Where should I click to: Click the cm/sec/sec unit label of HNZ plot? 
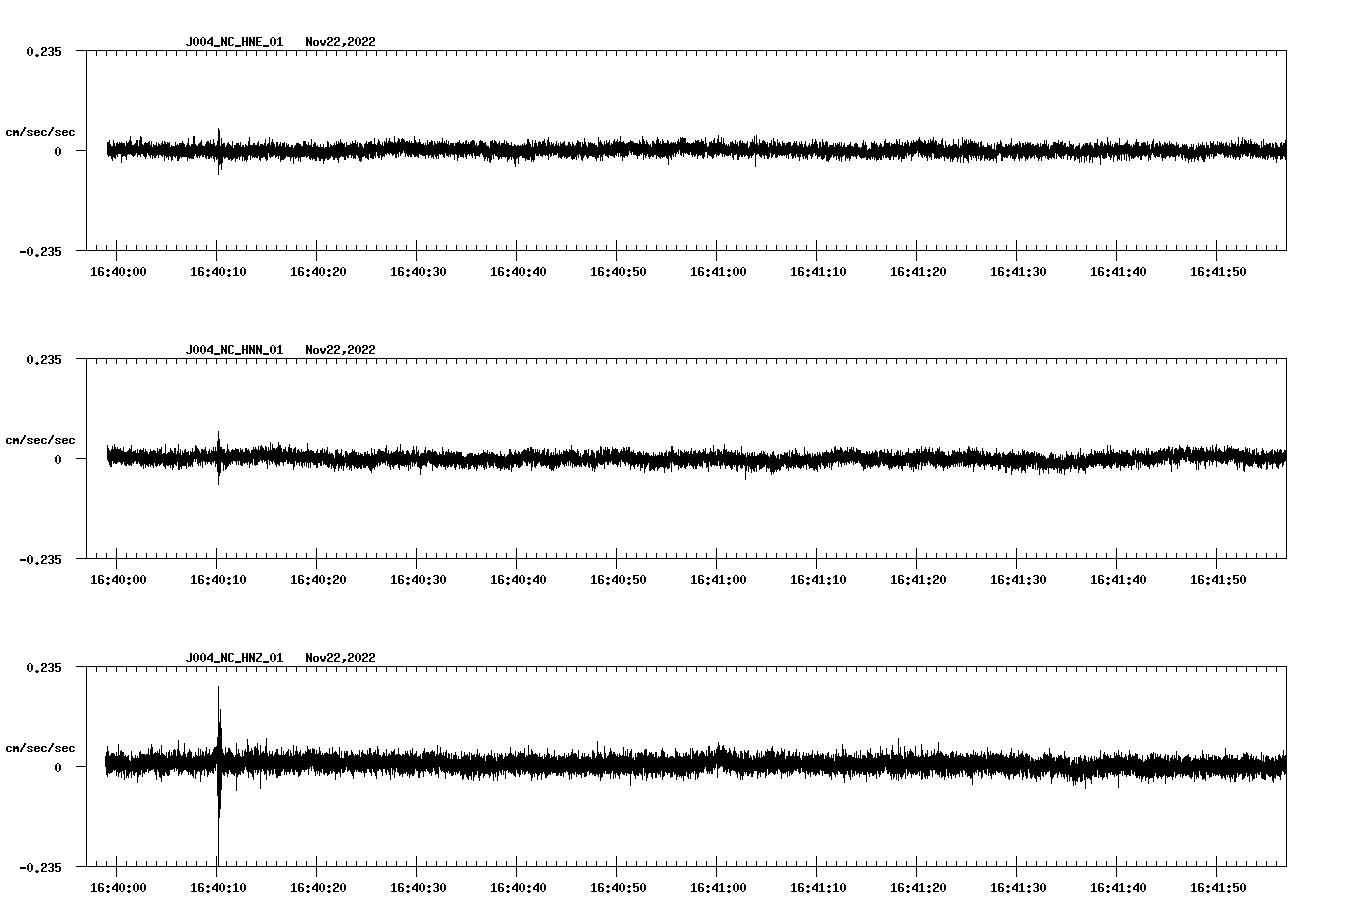pyautogui.click(x=40, y=748)
